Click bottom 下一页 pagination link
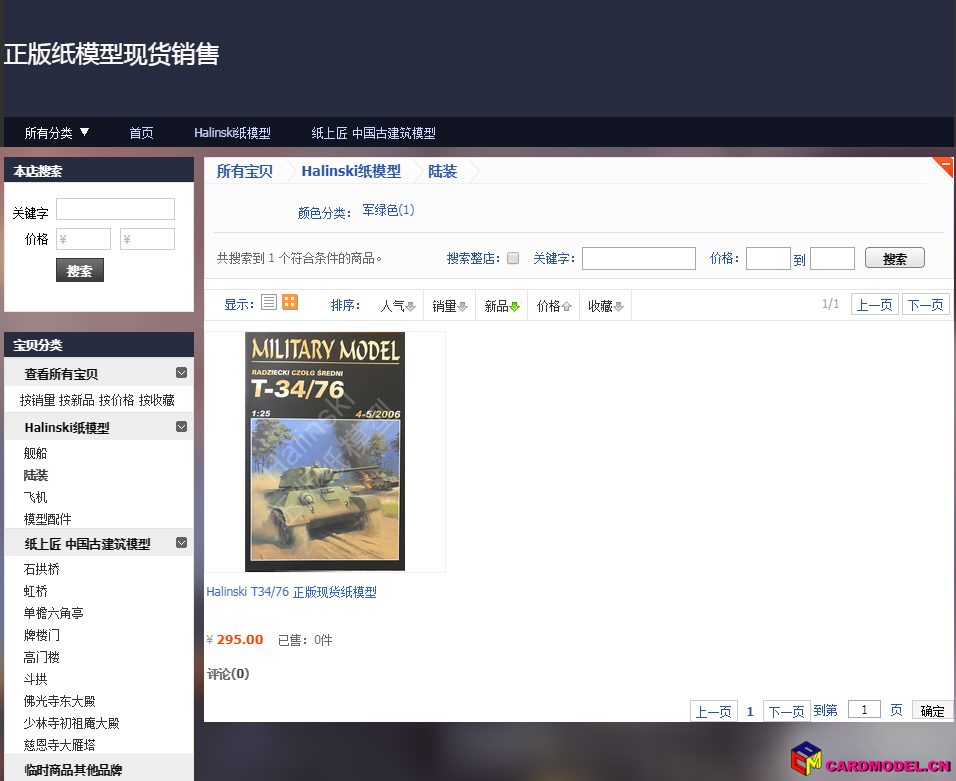Image resolution: width=956 pixels, height=781 pixels. tap(787, 711)
